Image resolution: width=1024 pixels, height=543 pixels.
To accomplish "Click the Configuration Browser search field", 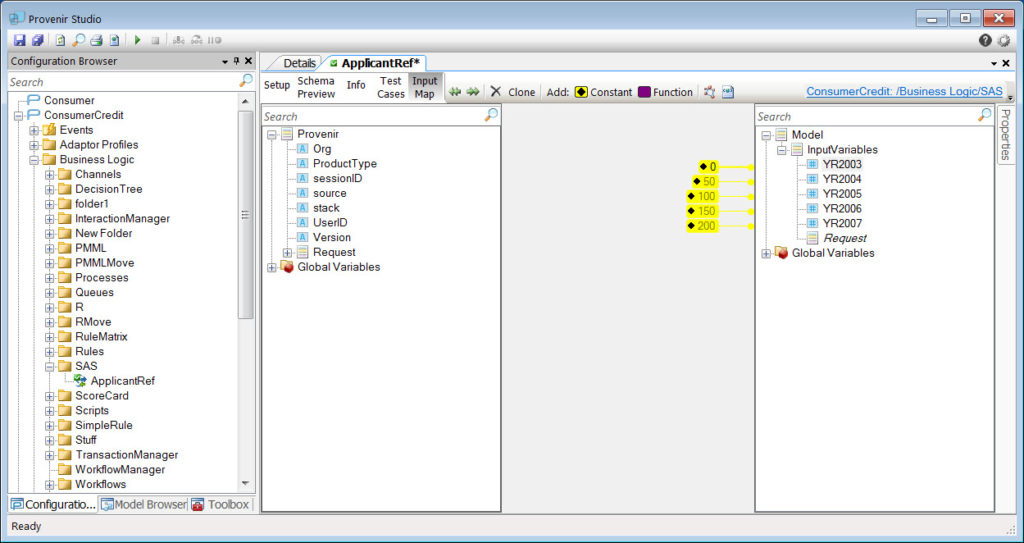I will pyautogui.click(x=124, y=82).
